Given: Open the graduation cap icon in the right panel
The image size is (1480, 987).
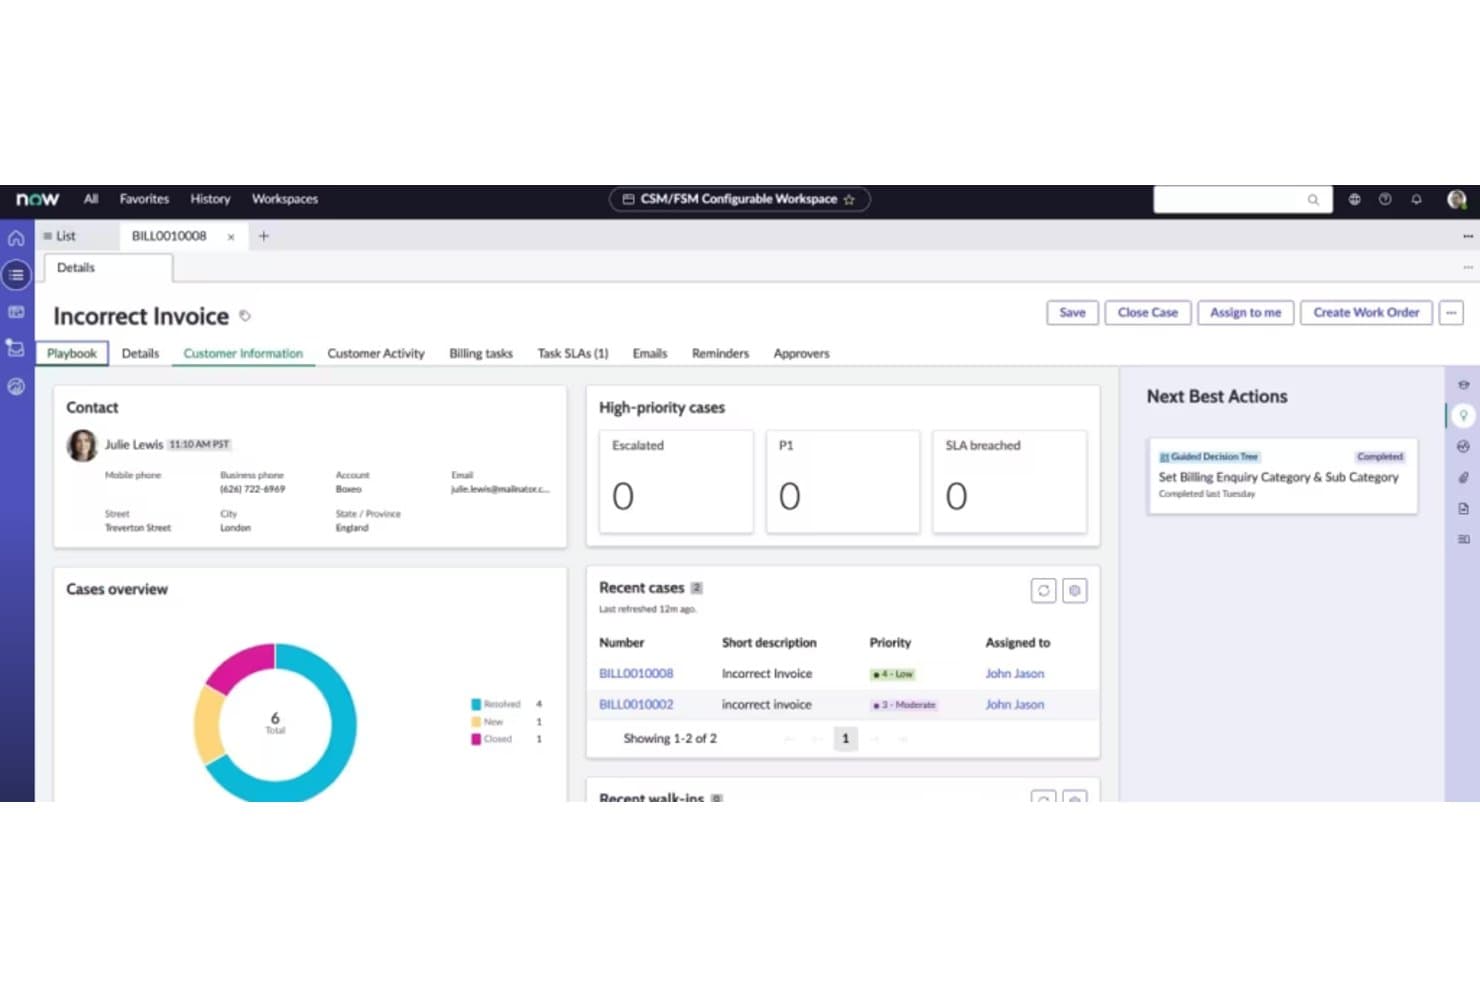Looking at the screenshot, I should 1463,385.
